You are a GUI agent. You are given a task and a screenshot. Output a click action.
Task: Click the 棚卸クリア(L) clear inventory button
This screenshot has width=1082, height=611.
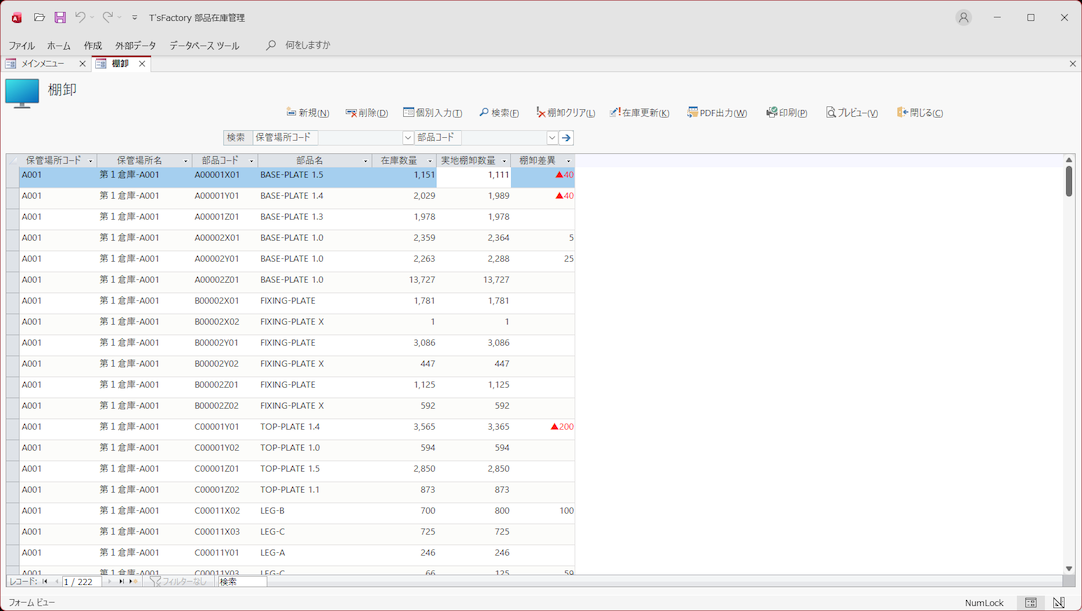[x=565, y=113]
